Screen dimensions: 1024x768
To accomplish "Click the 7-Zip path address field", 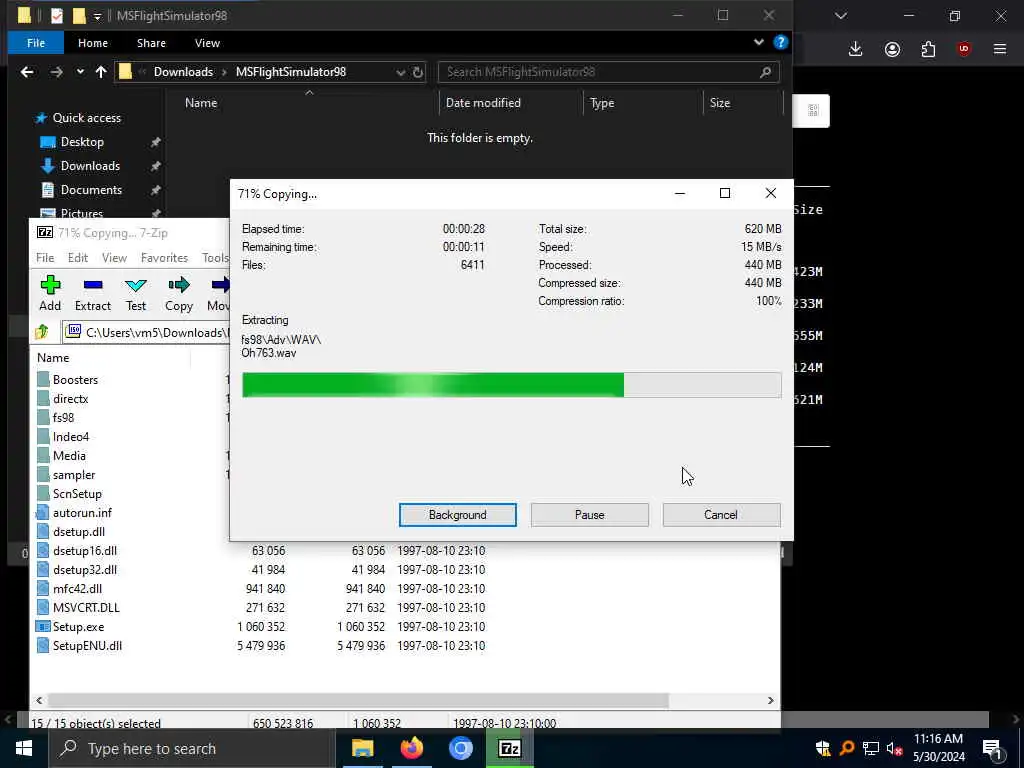I will click(146, 332).
